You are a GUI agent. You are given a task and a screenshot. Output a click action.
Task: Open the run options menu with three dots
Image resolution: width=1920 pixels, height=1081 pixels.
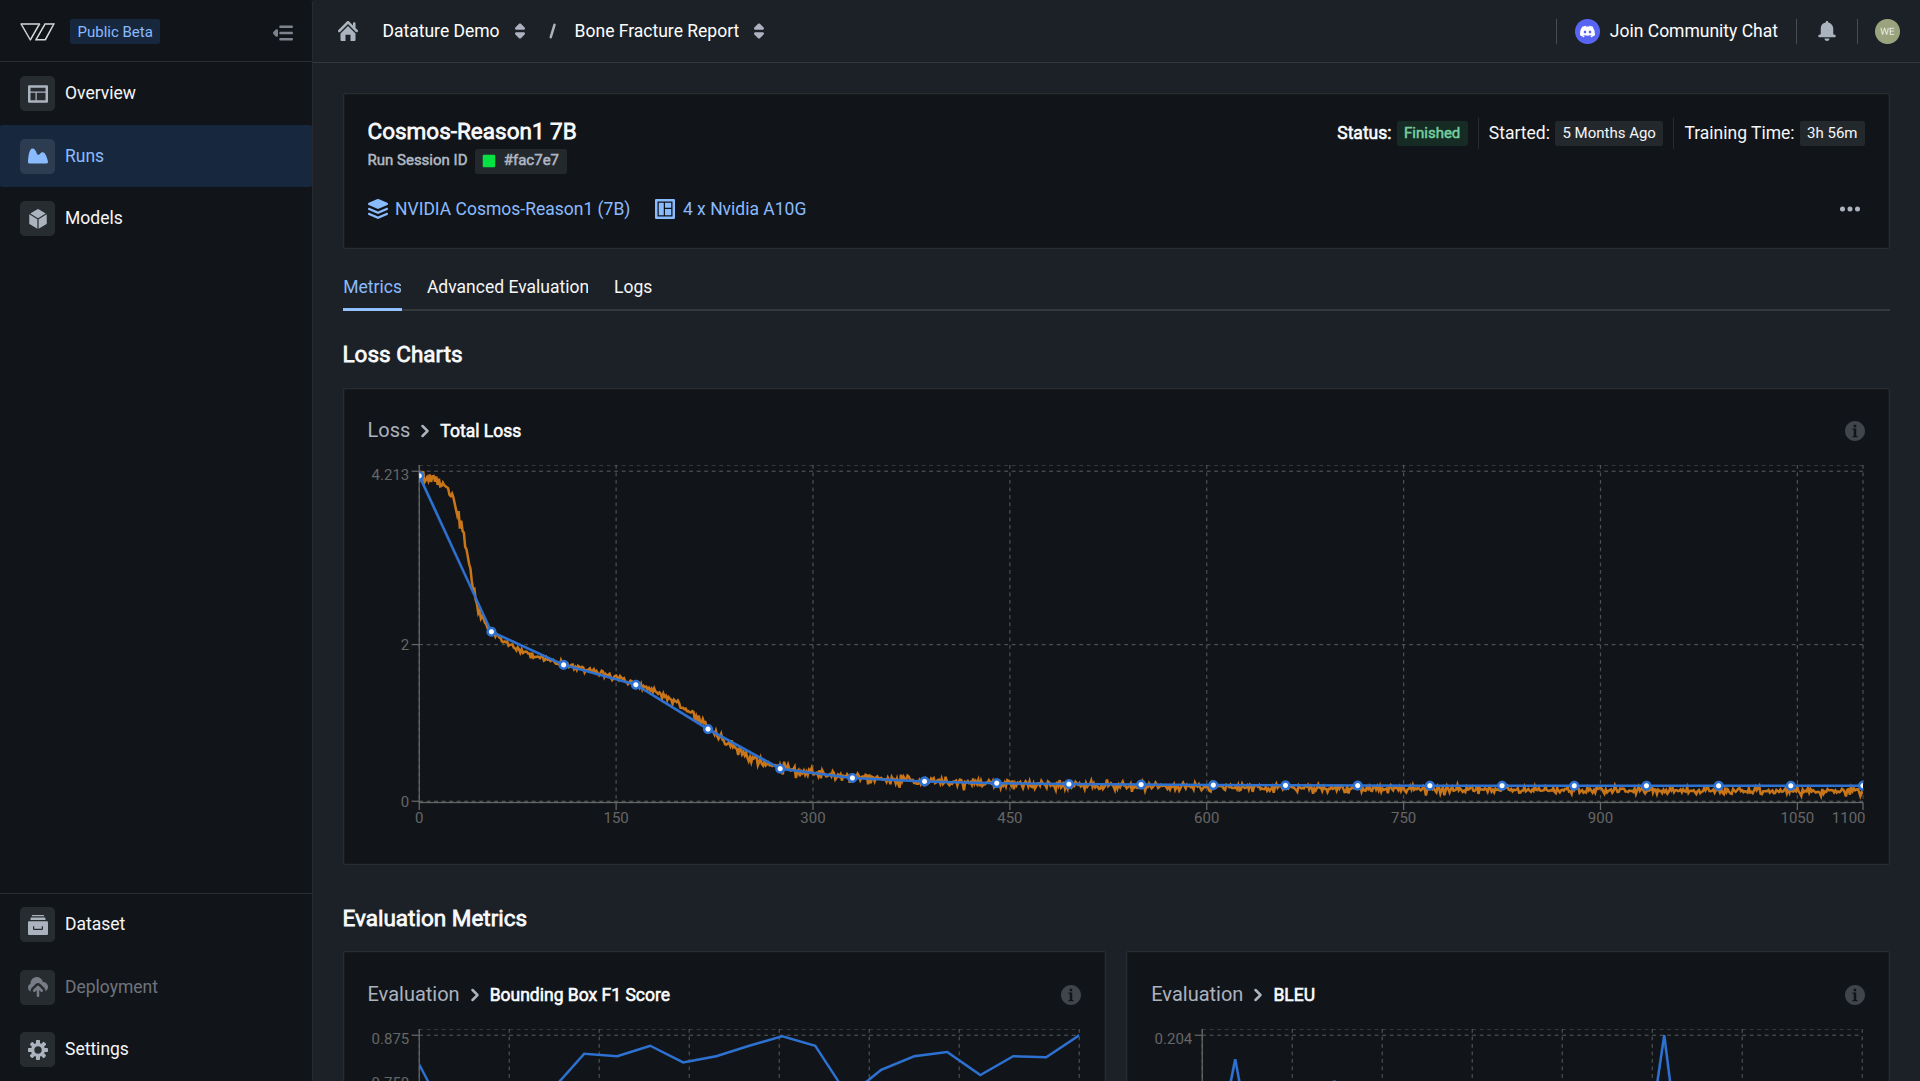1850,209
